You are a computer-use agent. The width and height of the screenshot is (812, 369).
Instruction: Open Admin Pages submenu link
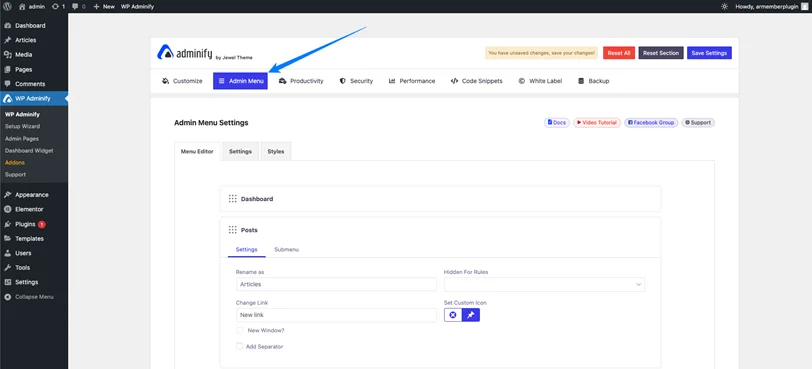pos(22,139)
